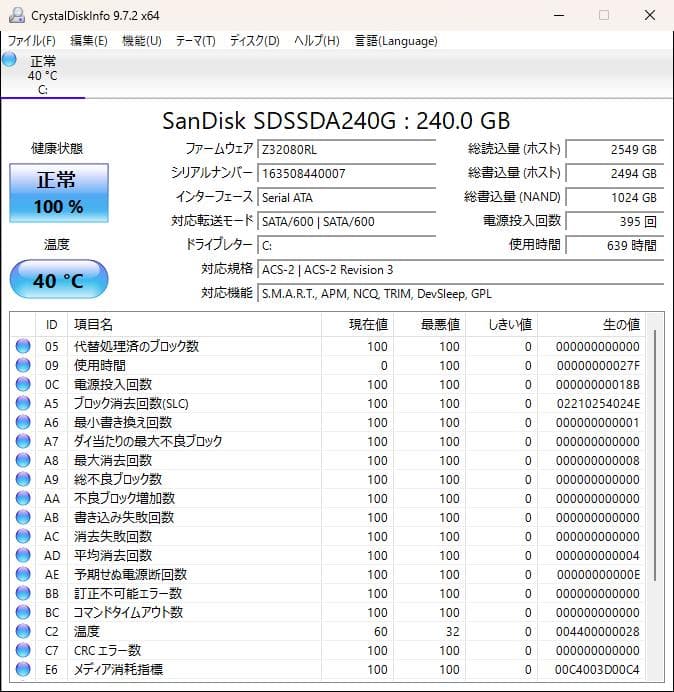The image size is (674, 692).
Task: Click the total host reads value 2549 GB
Action: (615, 150)
